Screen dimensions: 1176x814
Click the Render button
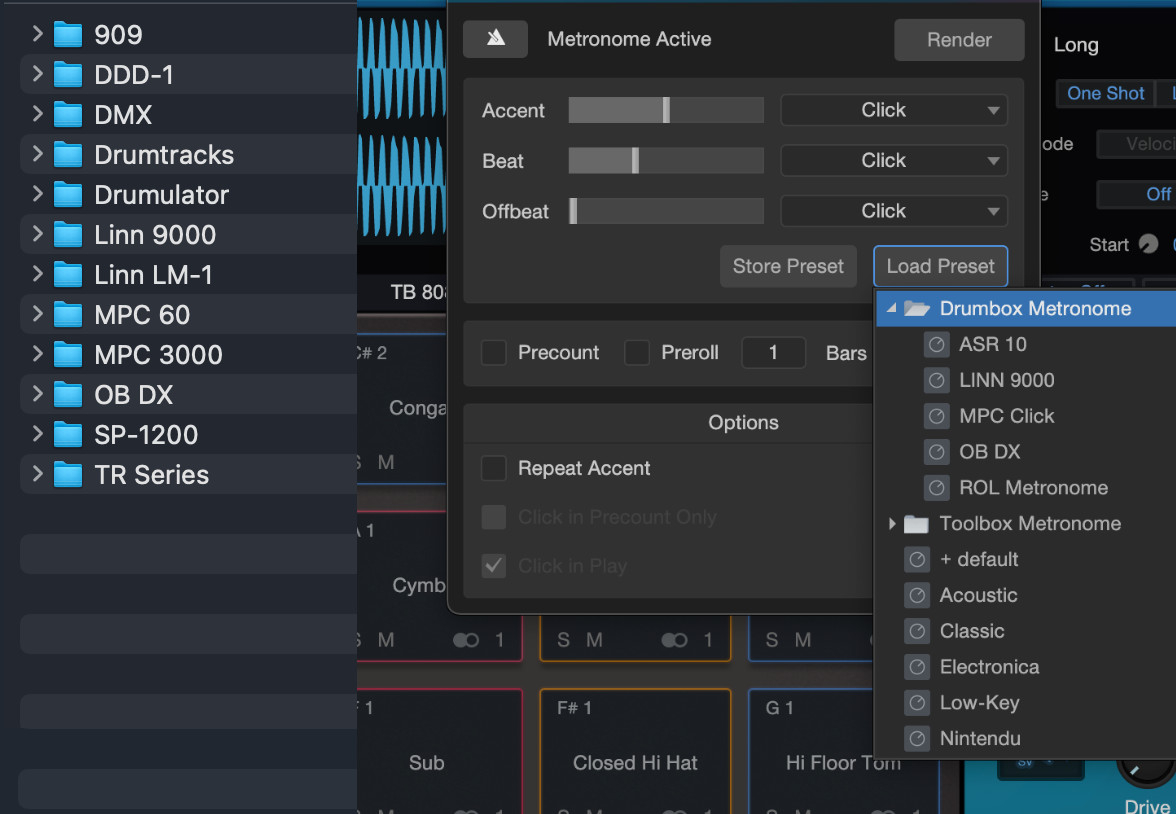pyautogui.click(x=959, y=40)
